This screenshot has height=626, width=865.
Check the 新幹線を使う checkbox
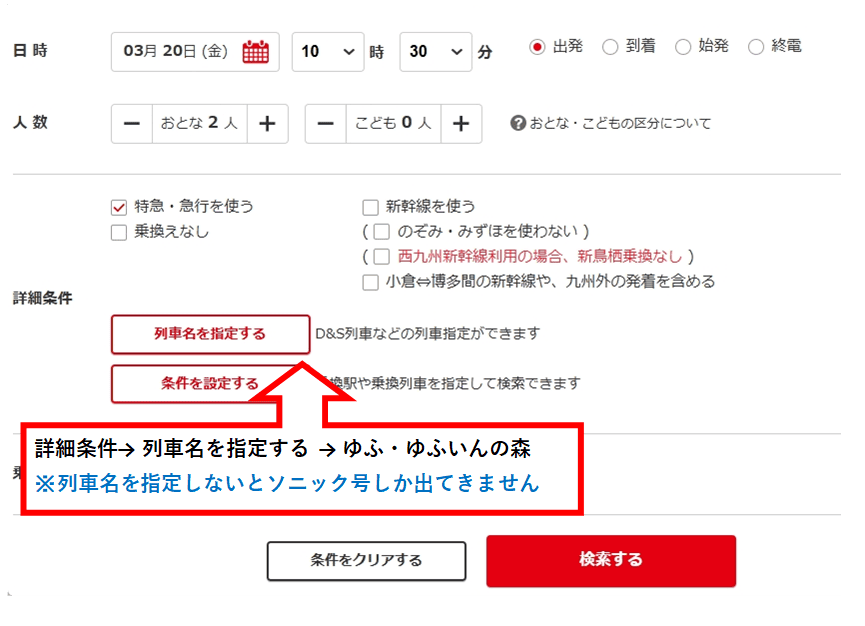coord(370,207)
